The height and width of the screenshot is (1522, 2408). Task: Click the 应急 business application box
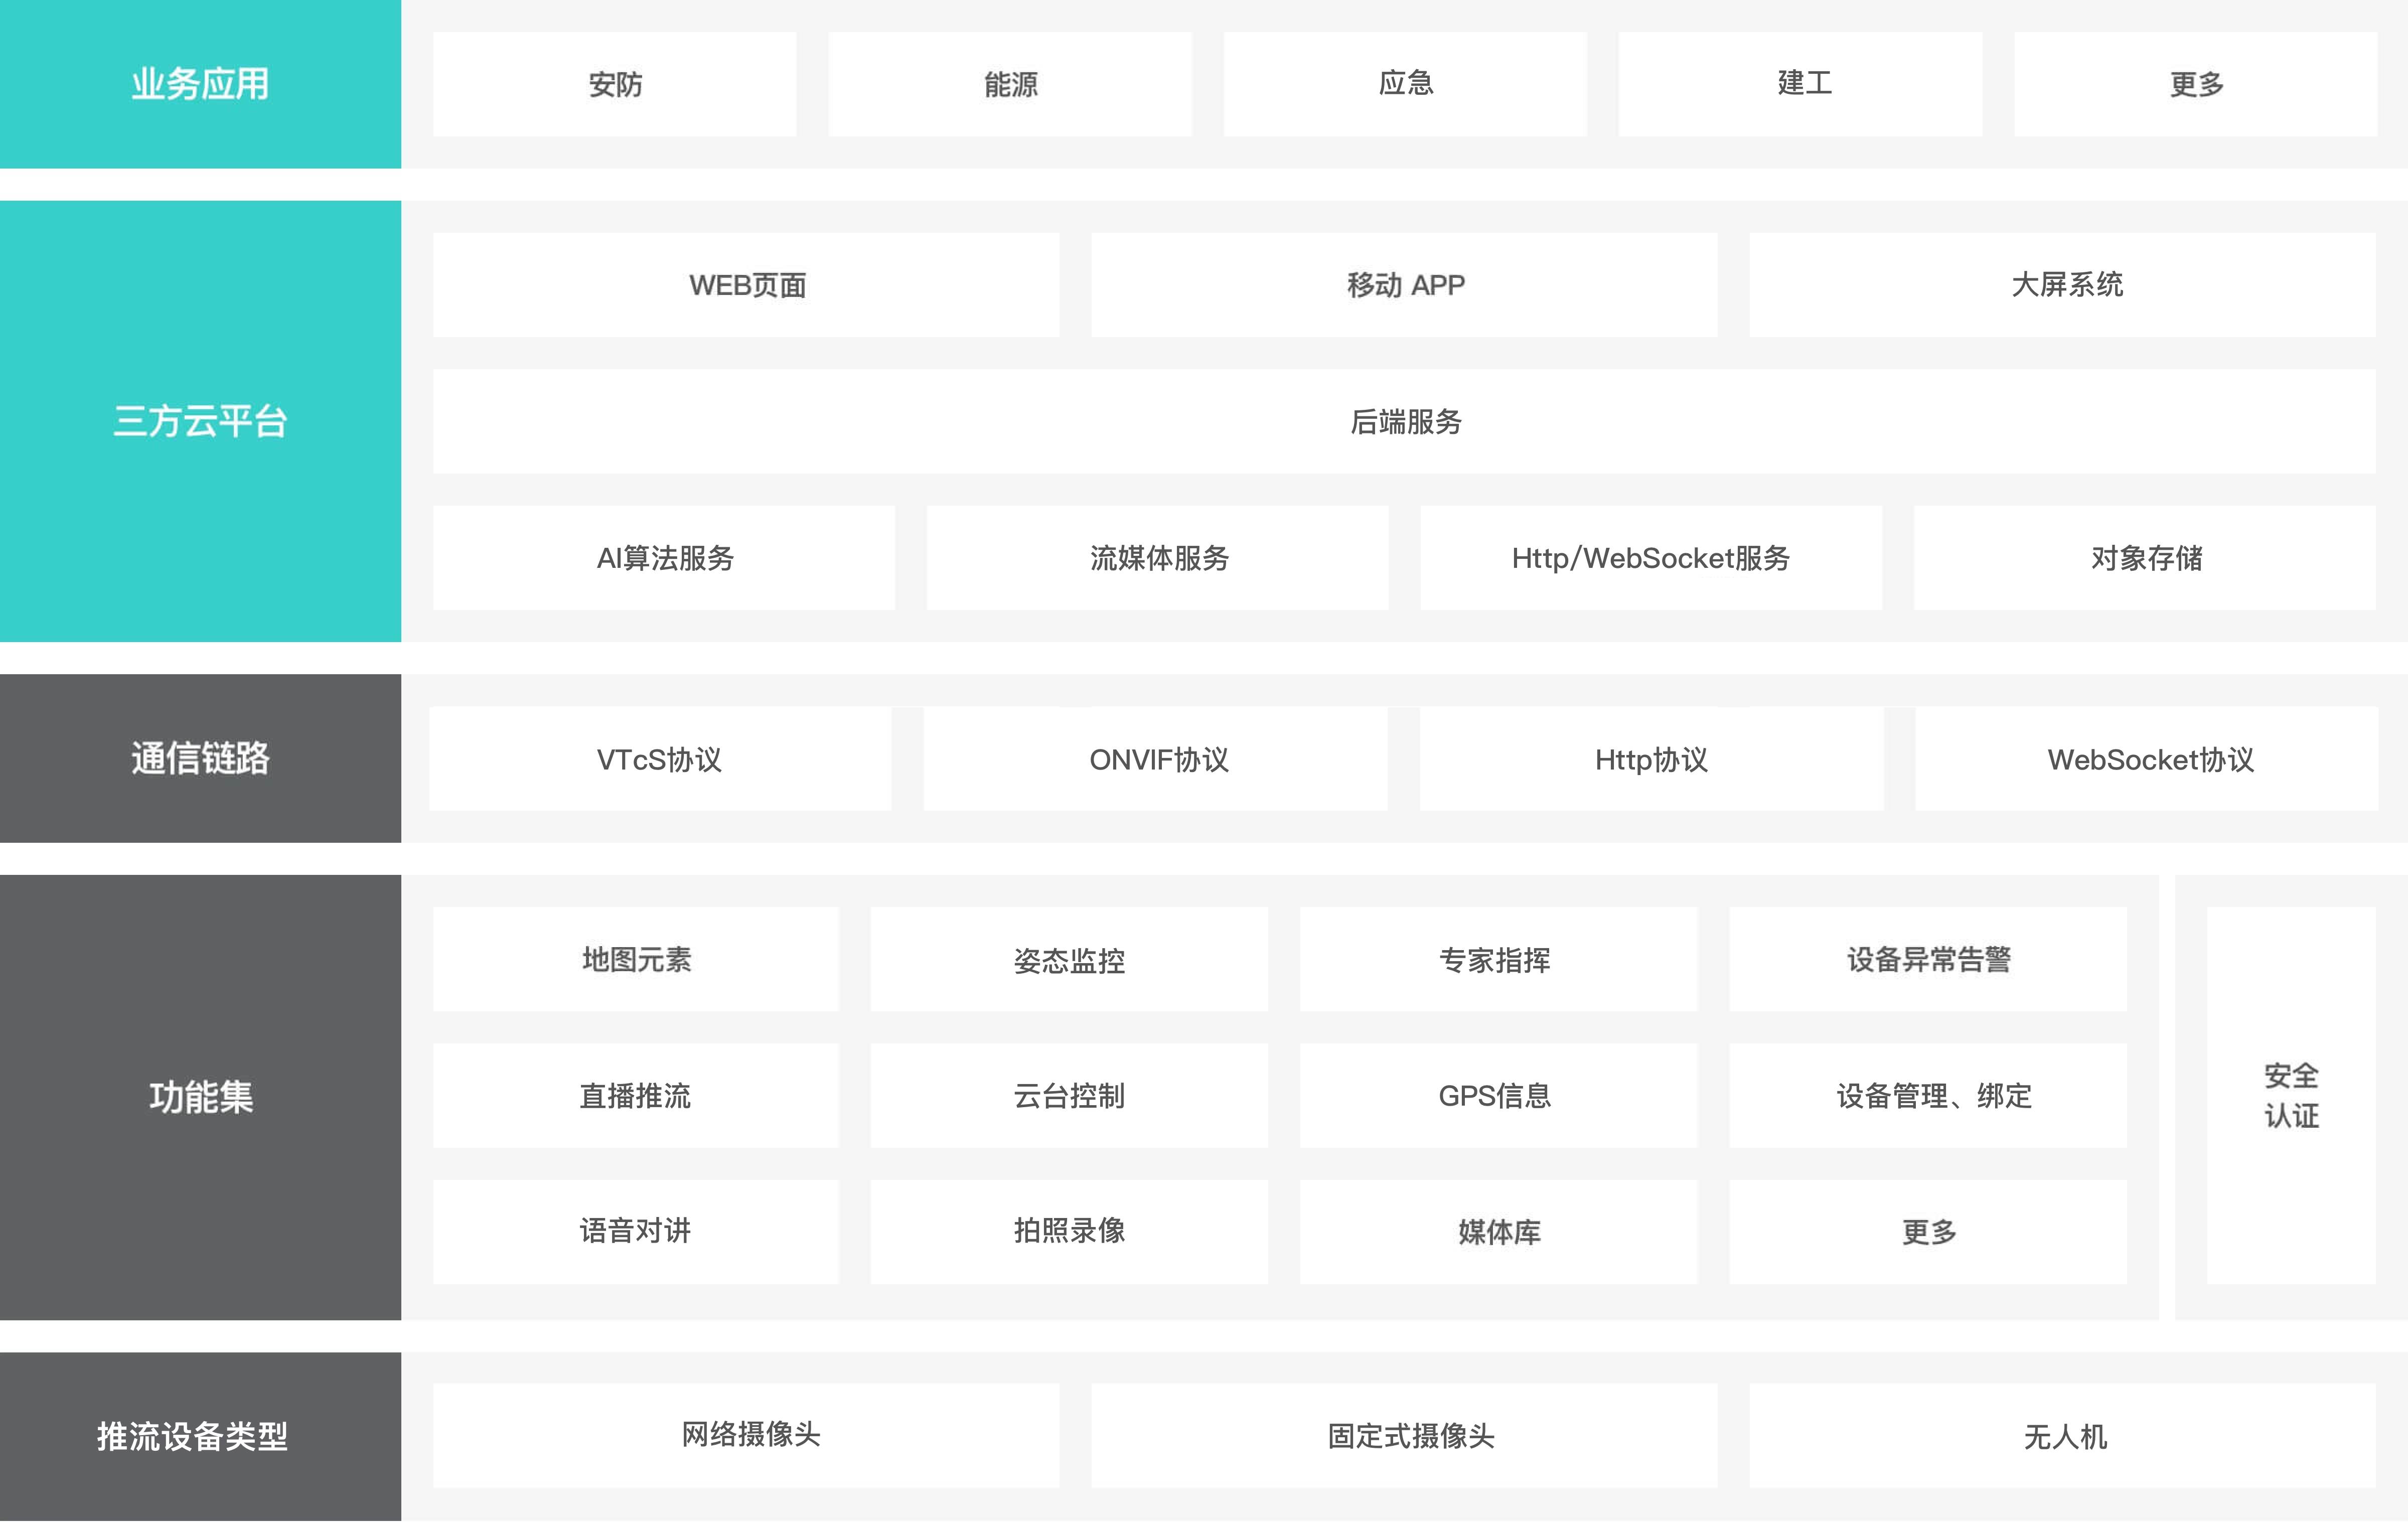[1404, 84]
